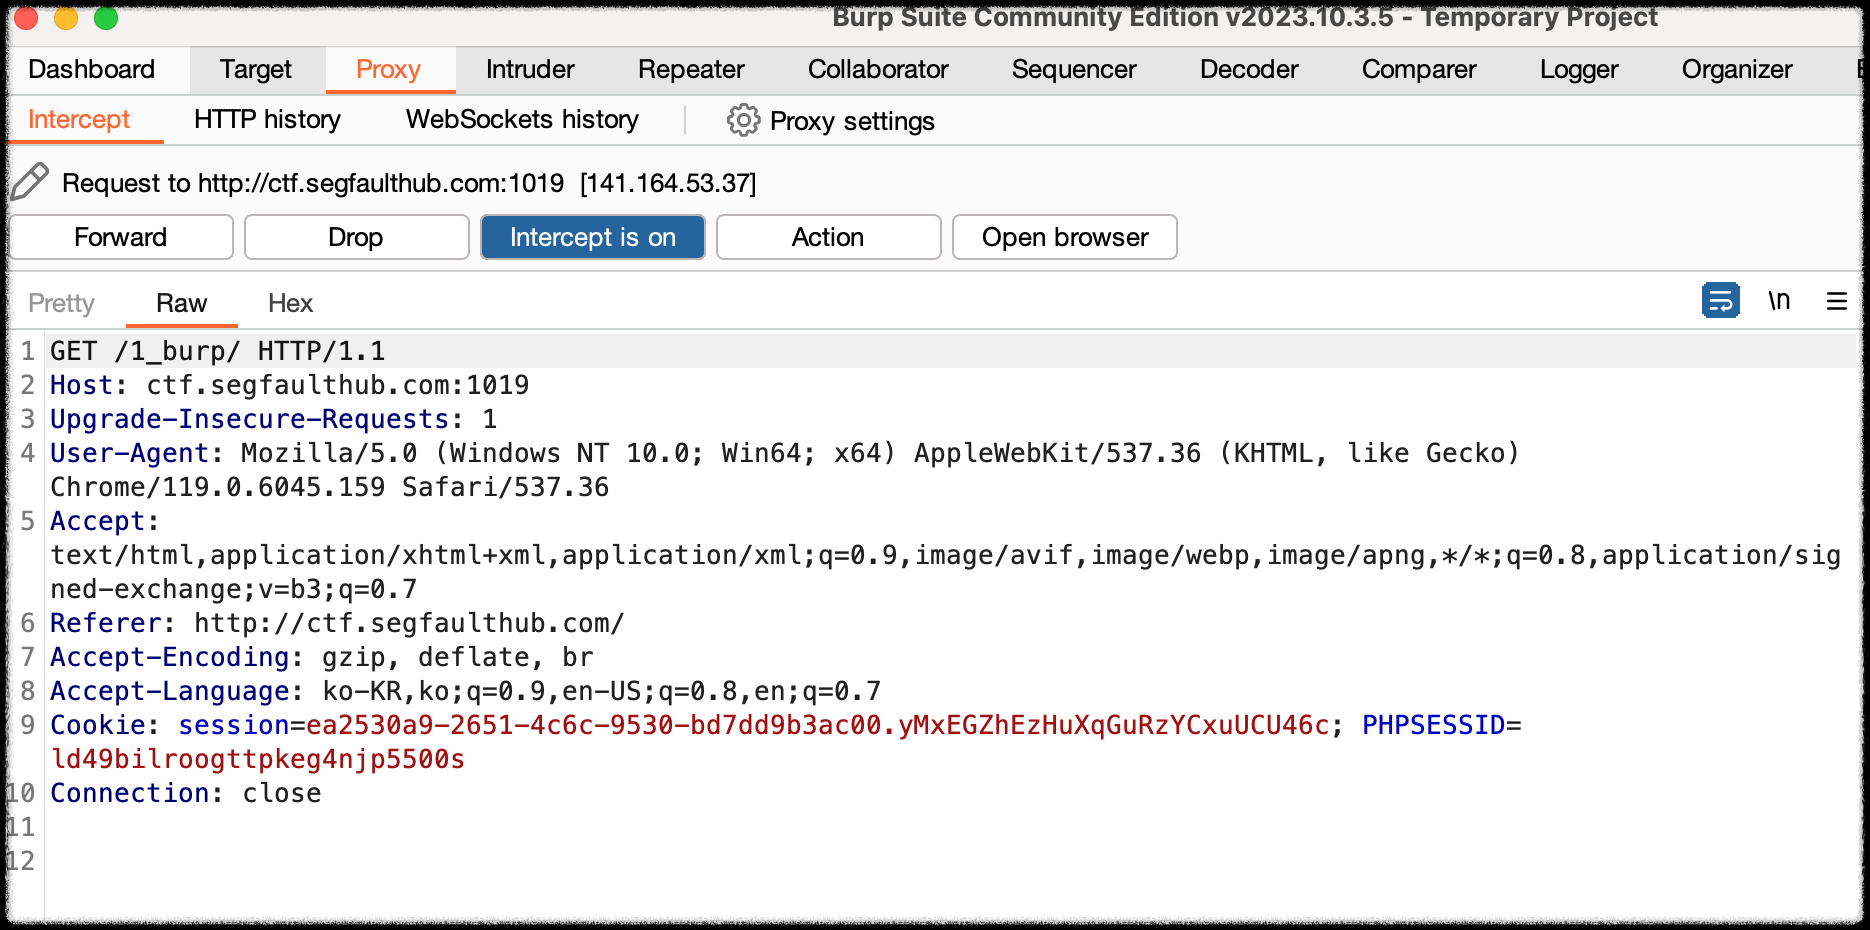The image size is (1870, 930).
Task: Open the Collaborator tab
Action: 878,69
